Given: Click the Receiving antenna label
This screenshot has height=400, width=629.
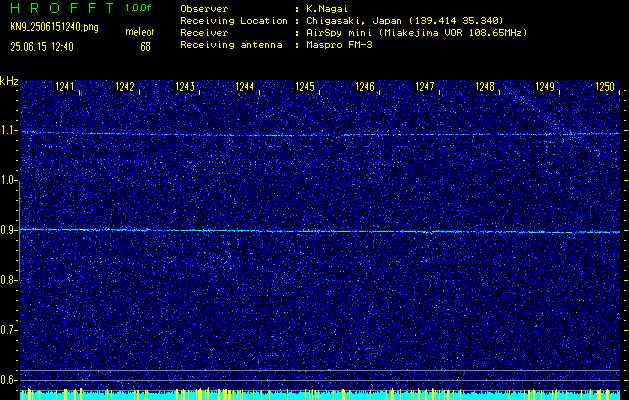Looking at the screenshot, I should 231,45.
